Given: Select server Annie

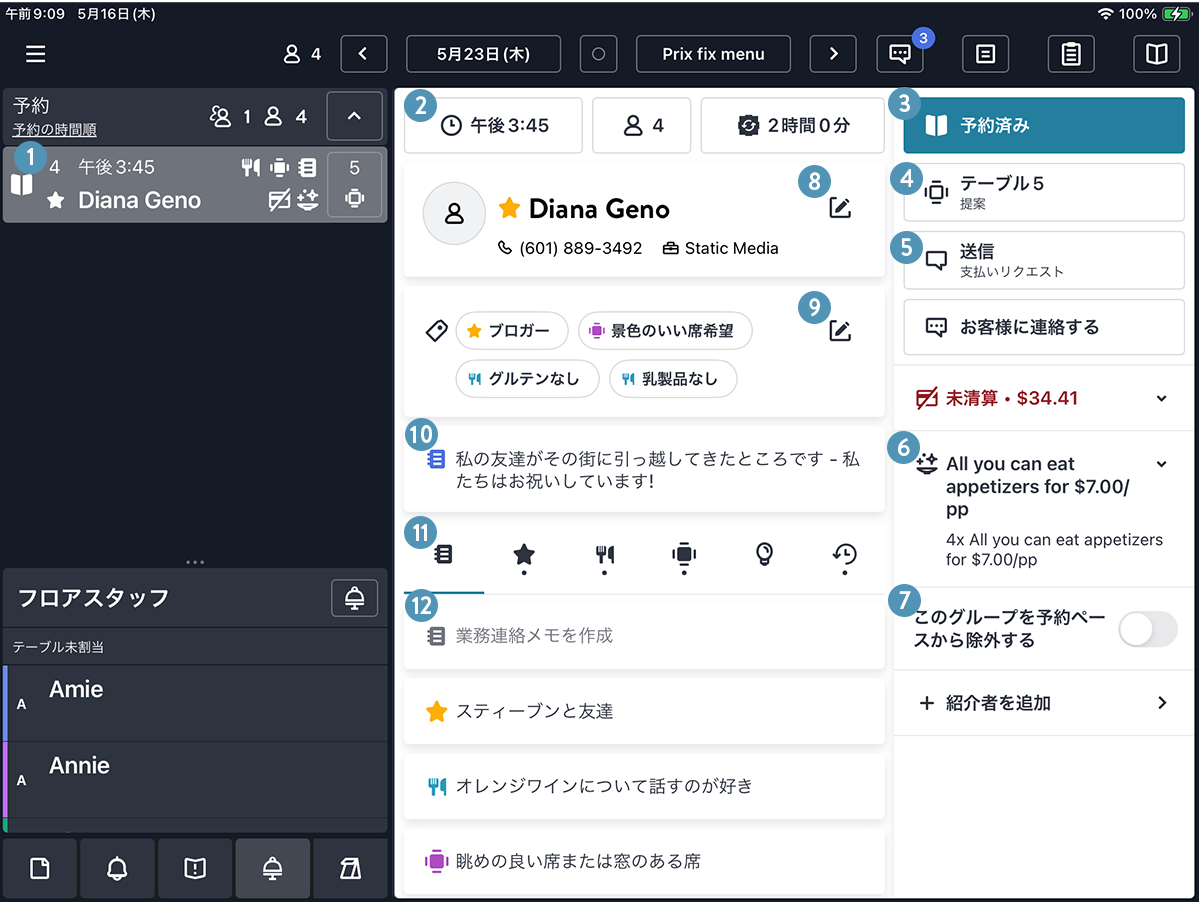Looking at the screenshot, I should point(195,779).
